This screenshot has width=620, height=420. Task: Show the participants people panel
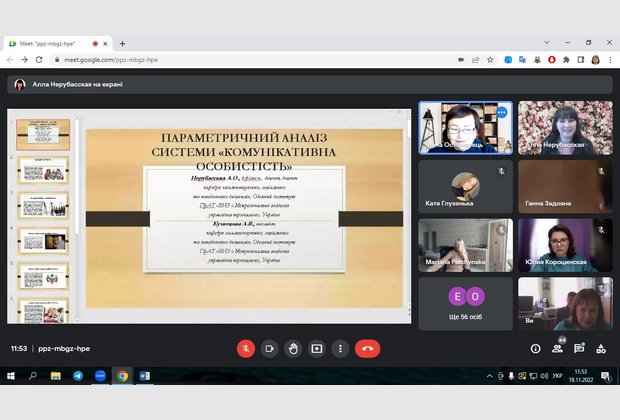click(x=557, y=349)
